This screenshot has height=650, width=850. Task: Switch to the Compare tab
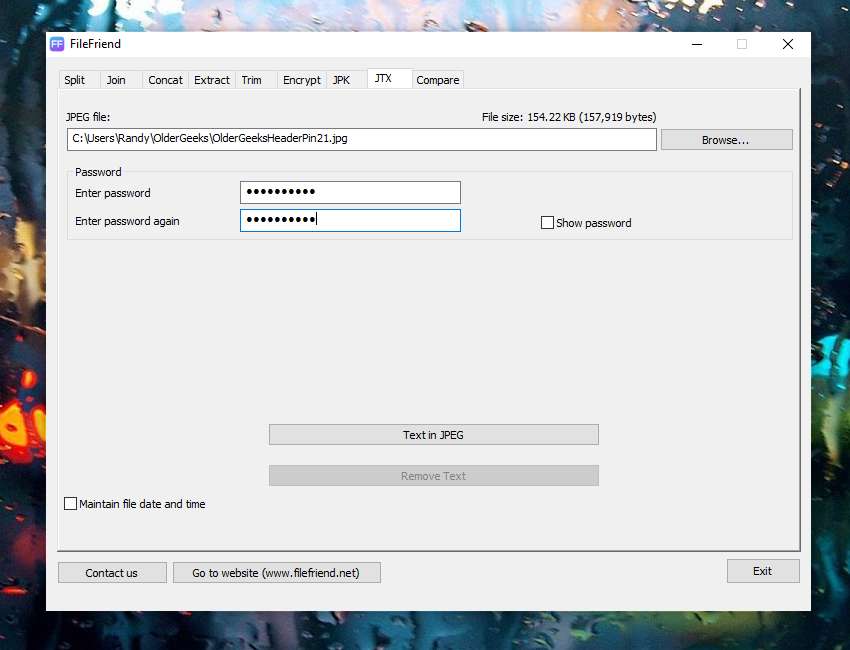[x=437, y=80]
